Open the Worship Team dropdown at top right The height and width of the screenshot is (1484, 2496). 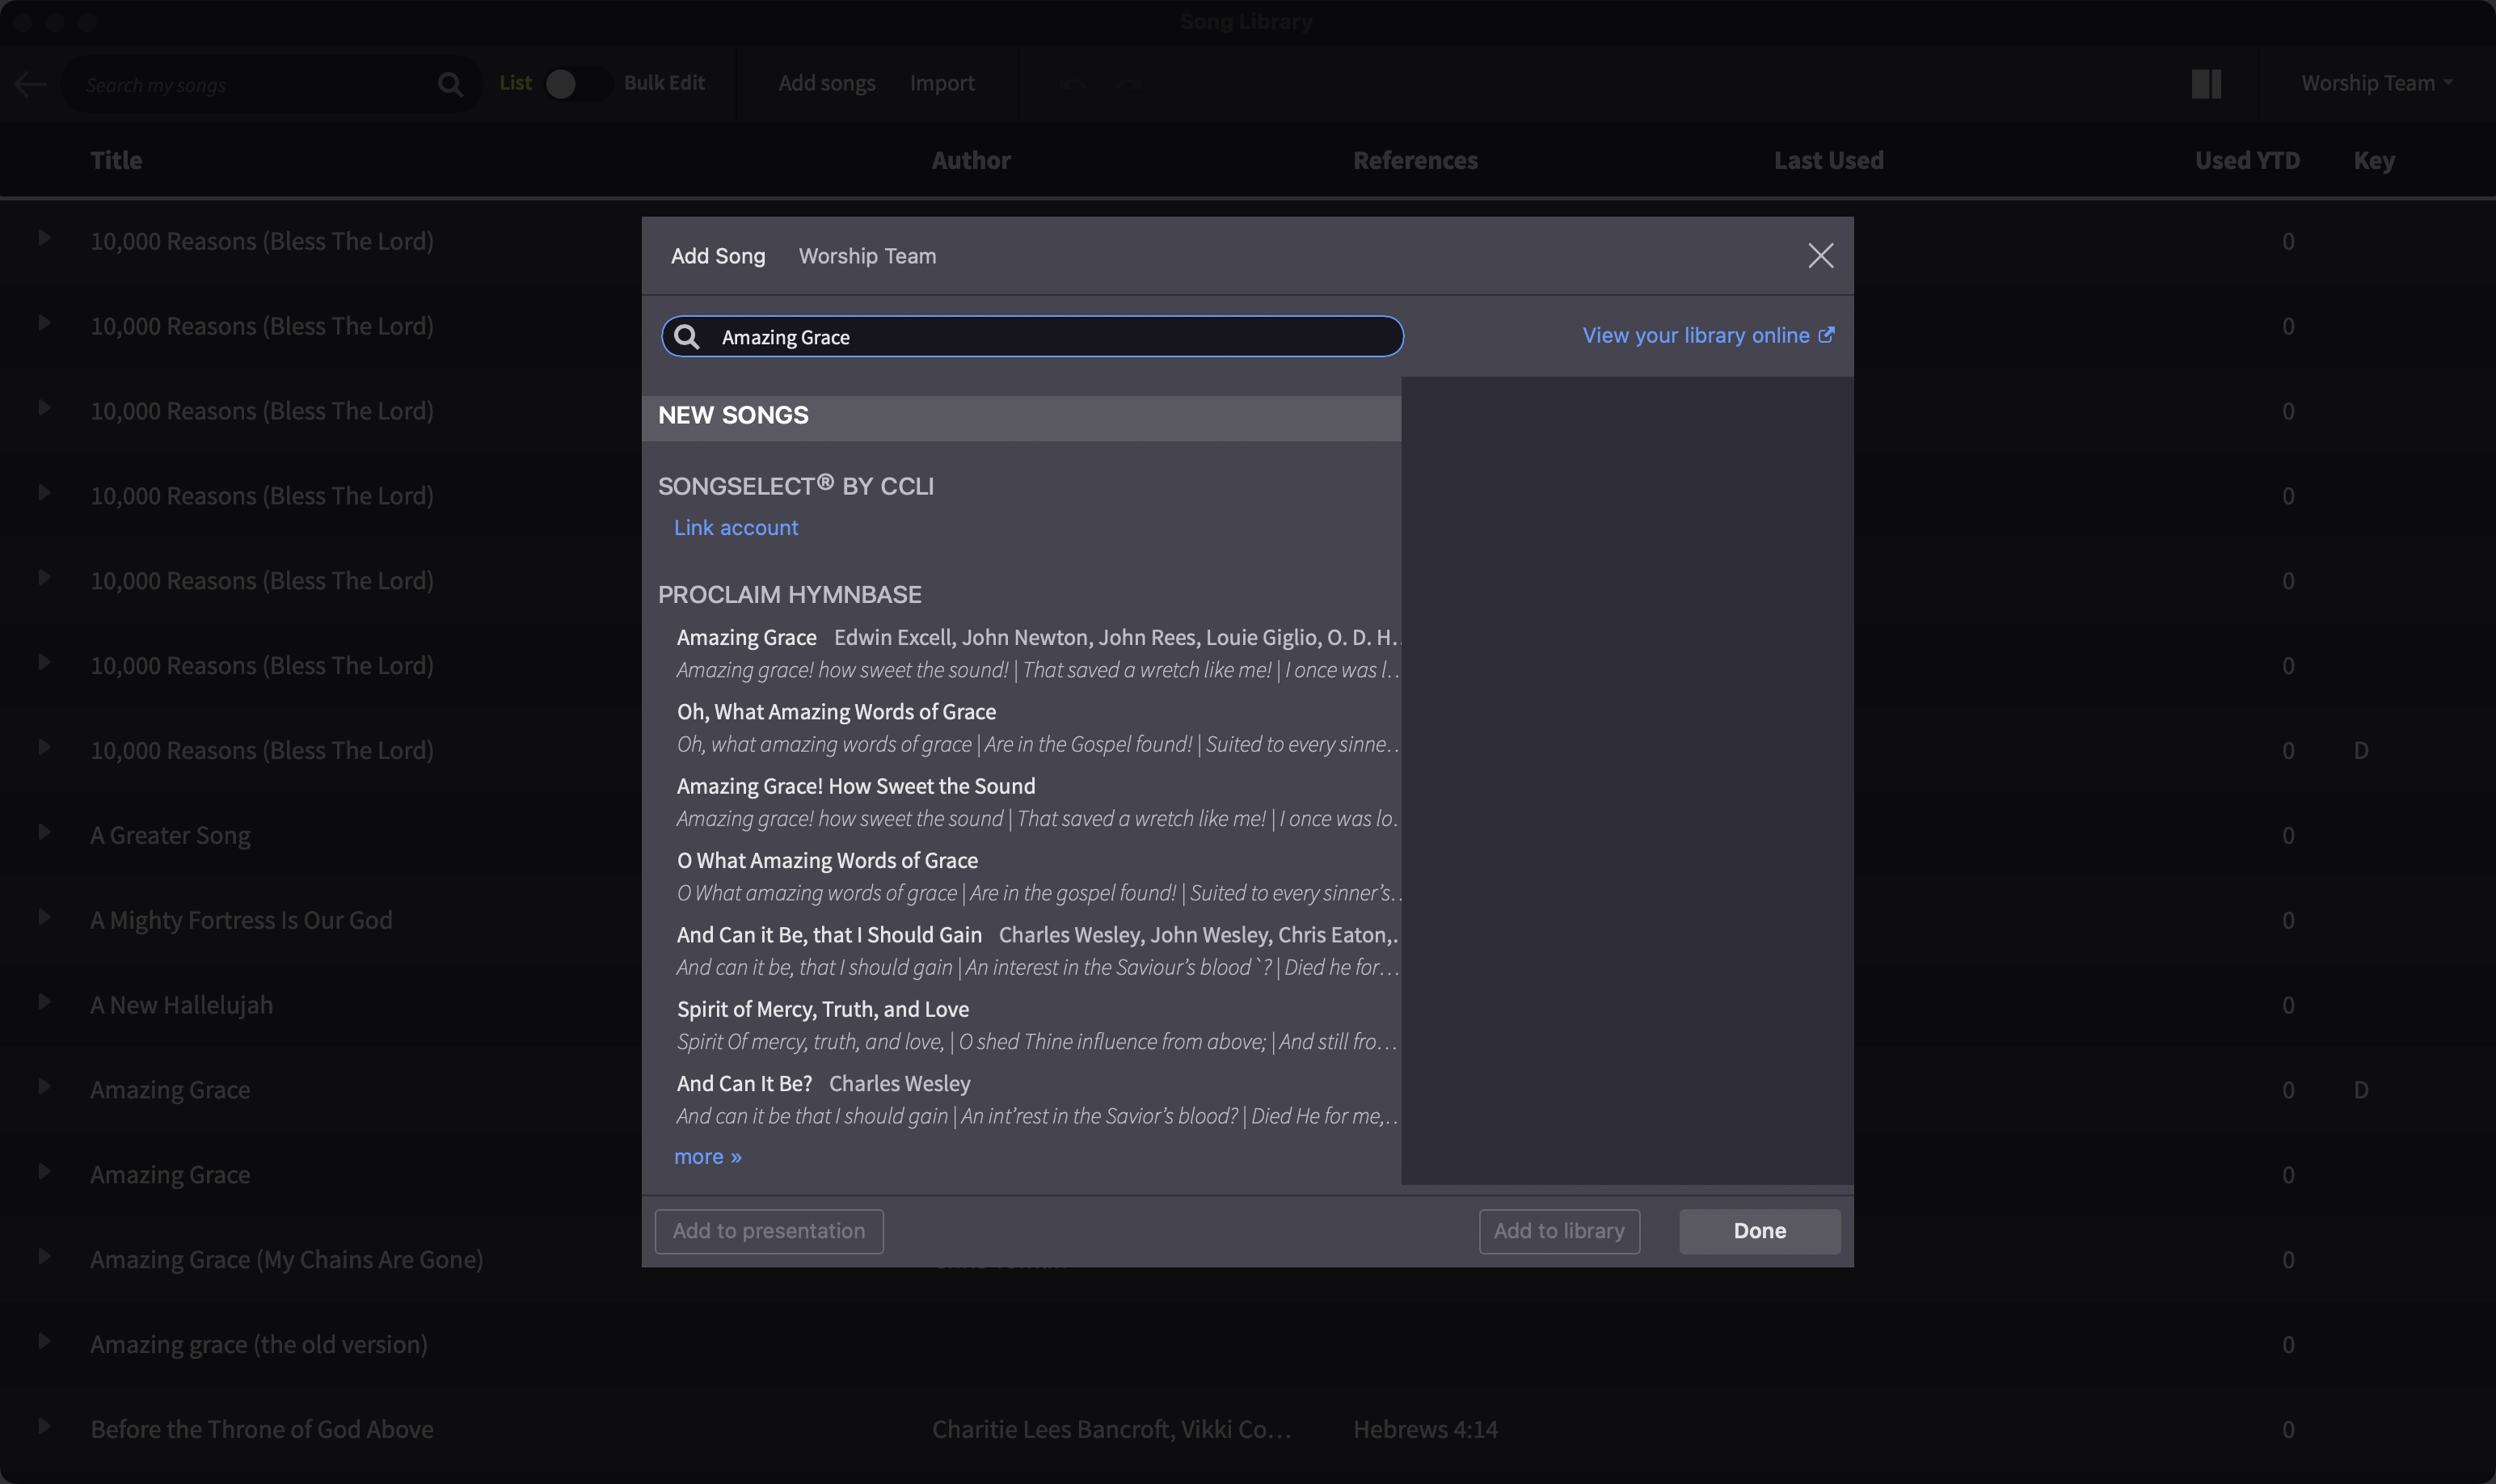tap(2377, 83)
